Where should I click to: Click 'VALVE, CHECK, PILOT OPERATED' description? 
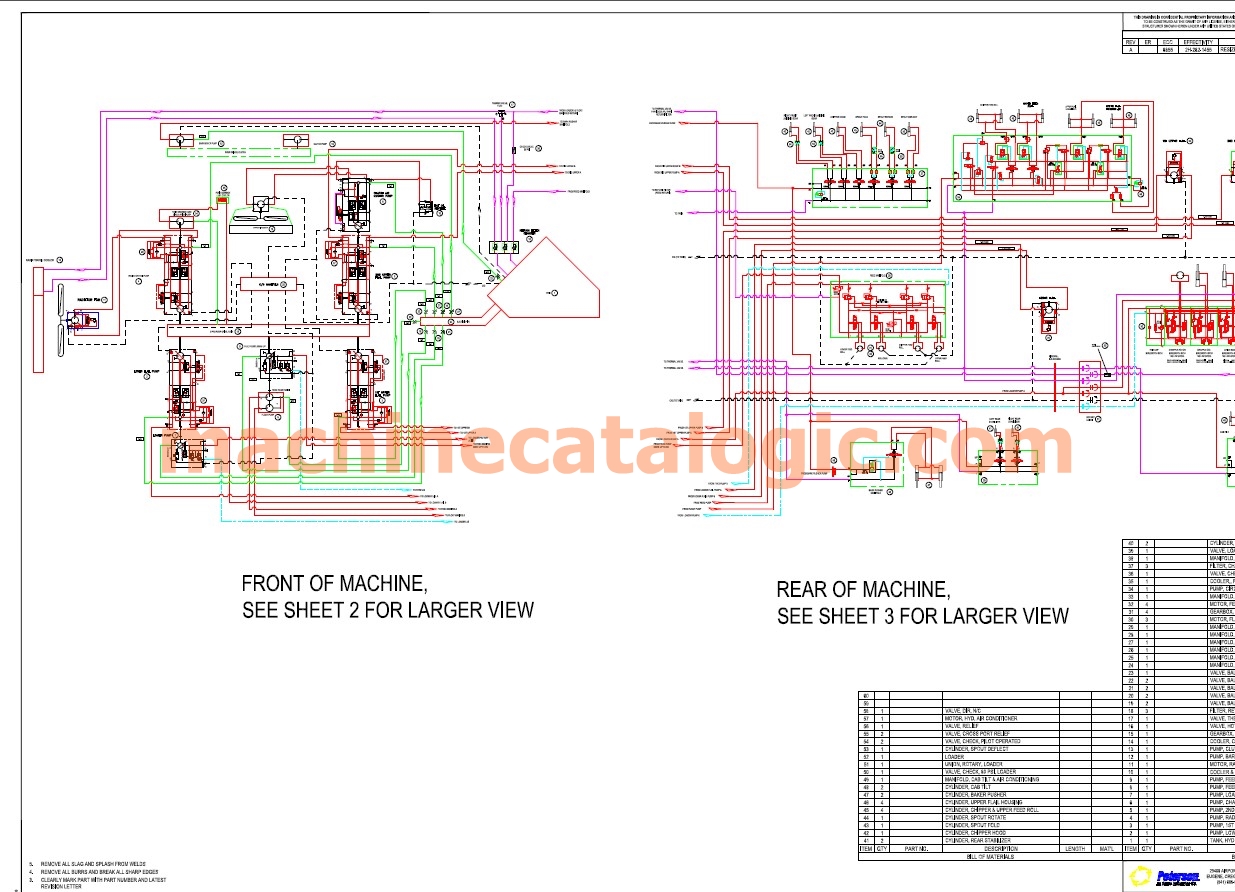click(x=982, y=741)
